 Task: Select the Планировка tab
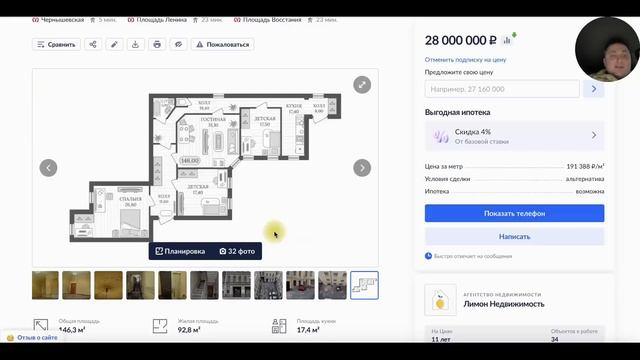tap(180, 251)
